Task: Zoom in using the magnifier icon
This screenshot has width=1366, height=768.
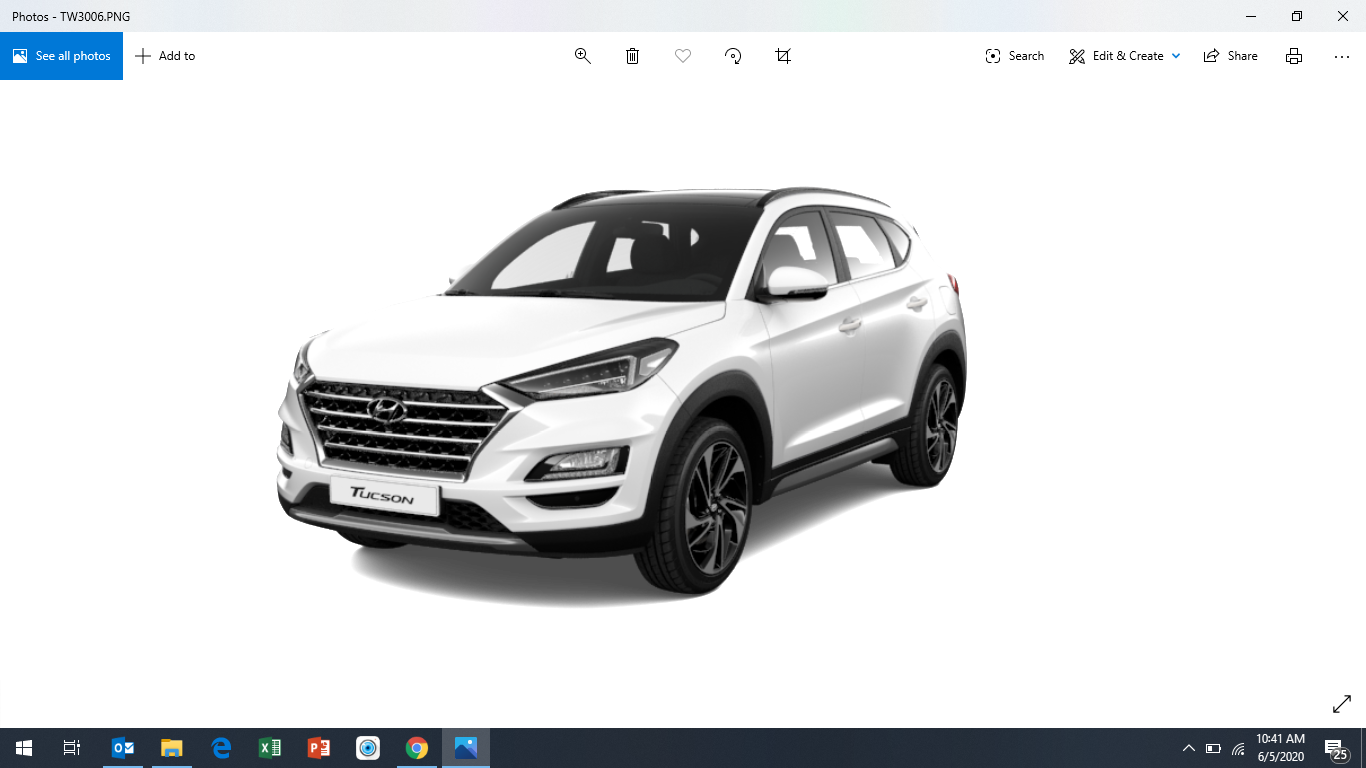Action: [x=583, y=56]
